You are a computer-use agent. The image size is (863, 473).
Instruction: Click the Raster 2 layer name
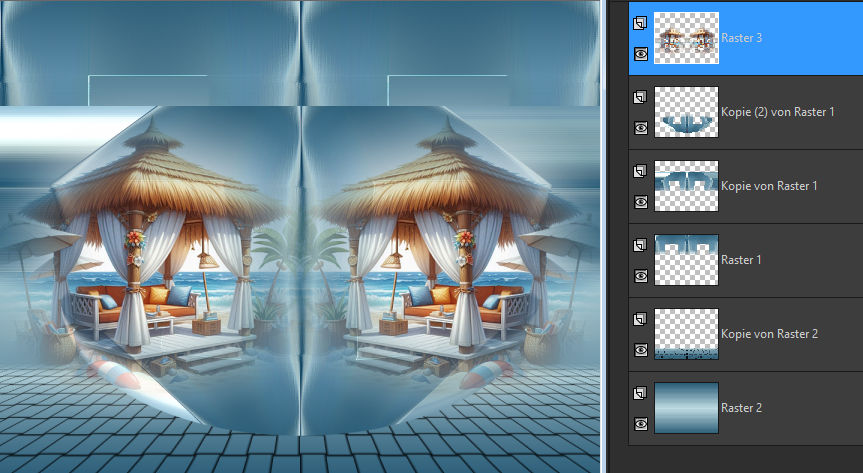742,408
